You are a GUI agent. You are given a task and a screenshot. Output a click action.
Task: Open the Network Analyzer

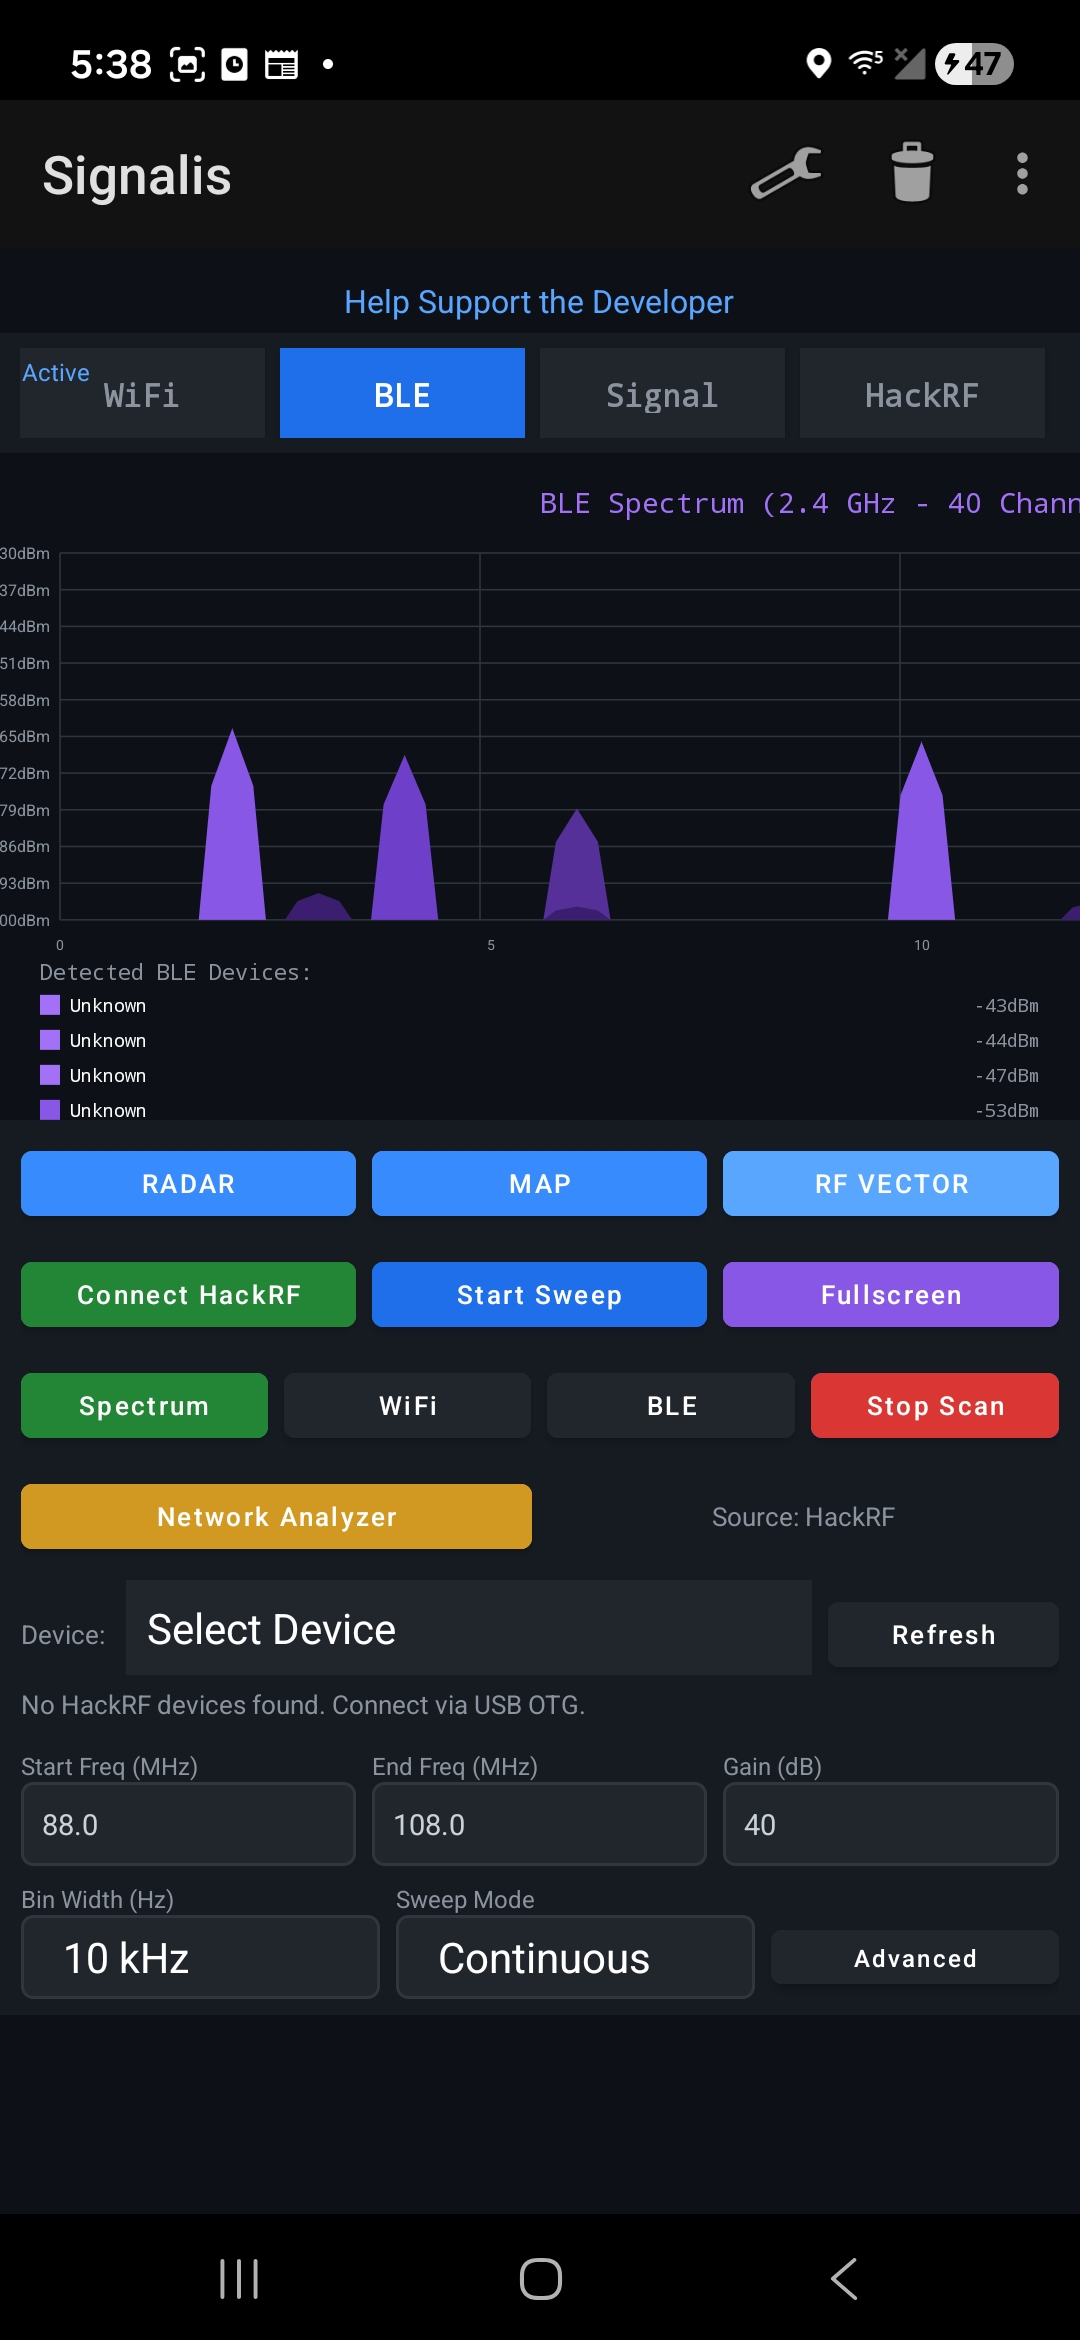tap(276, 1517)
